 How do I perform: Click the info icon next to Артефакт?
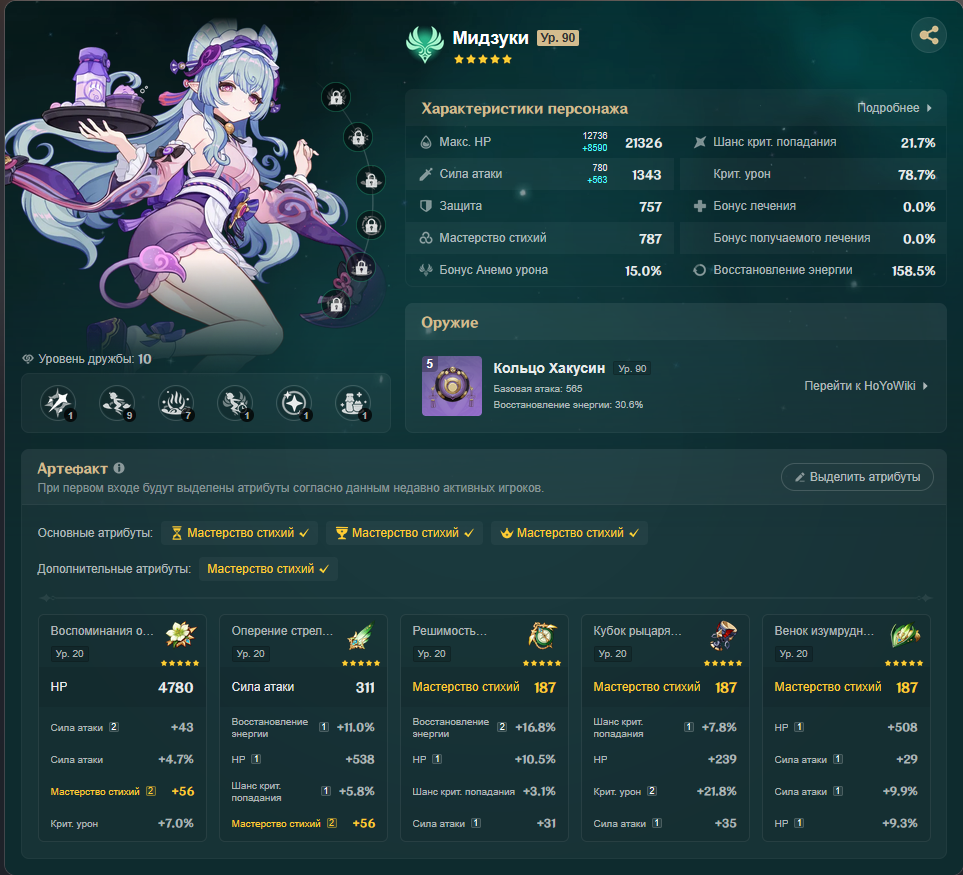click(x=119, y=469)
